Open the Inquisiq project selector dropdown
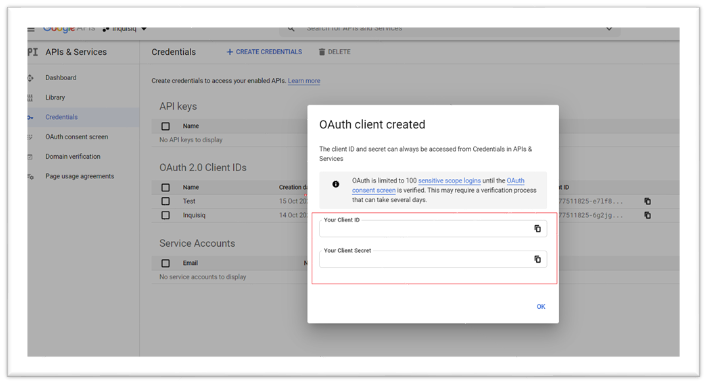Image resolution: width=710 pixels, height=386 pixels. [x=125, y=29]
